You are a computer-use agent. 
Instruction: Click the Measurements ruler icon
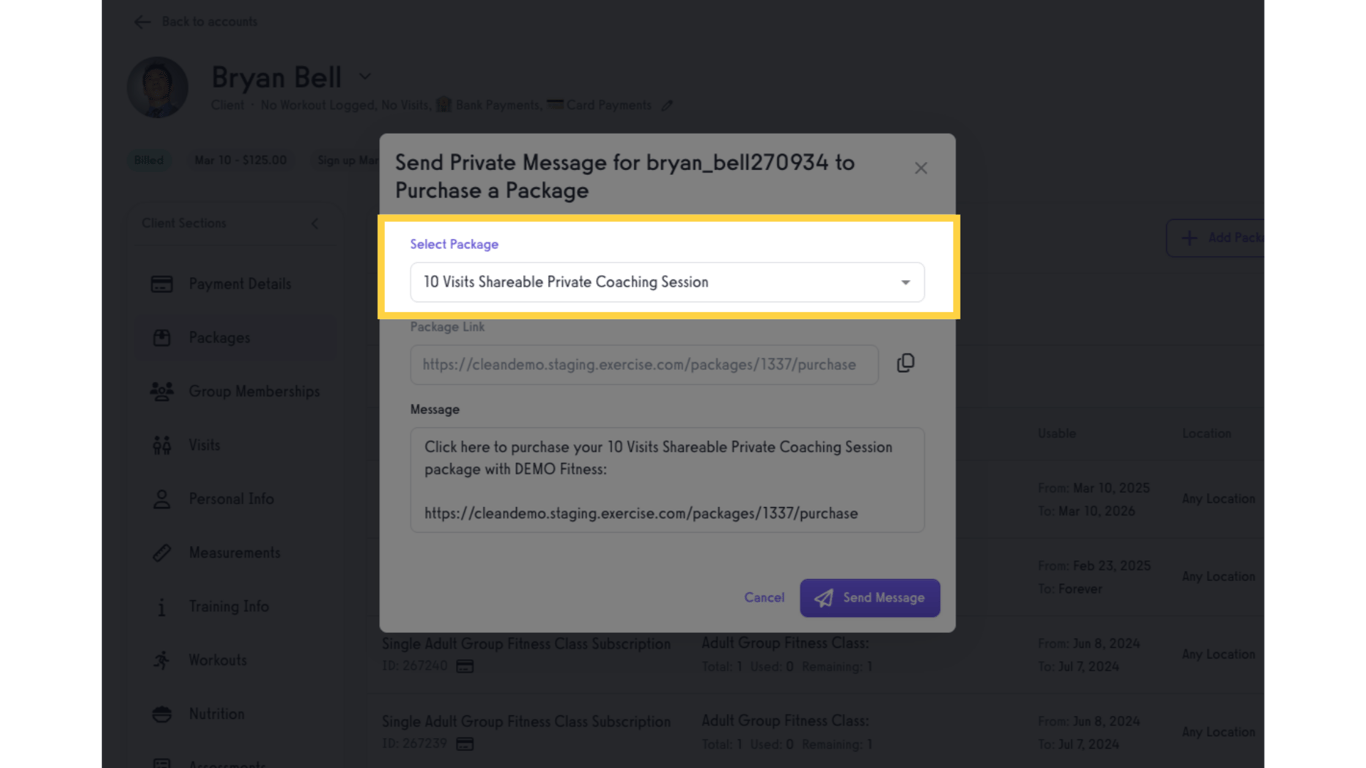161,552
